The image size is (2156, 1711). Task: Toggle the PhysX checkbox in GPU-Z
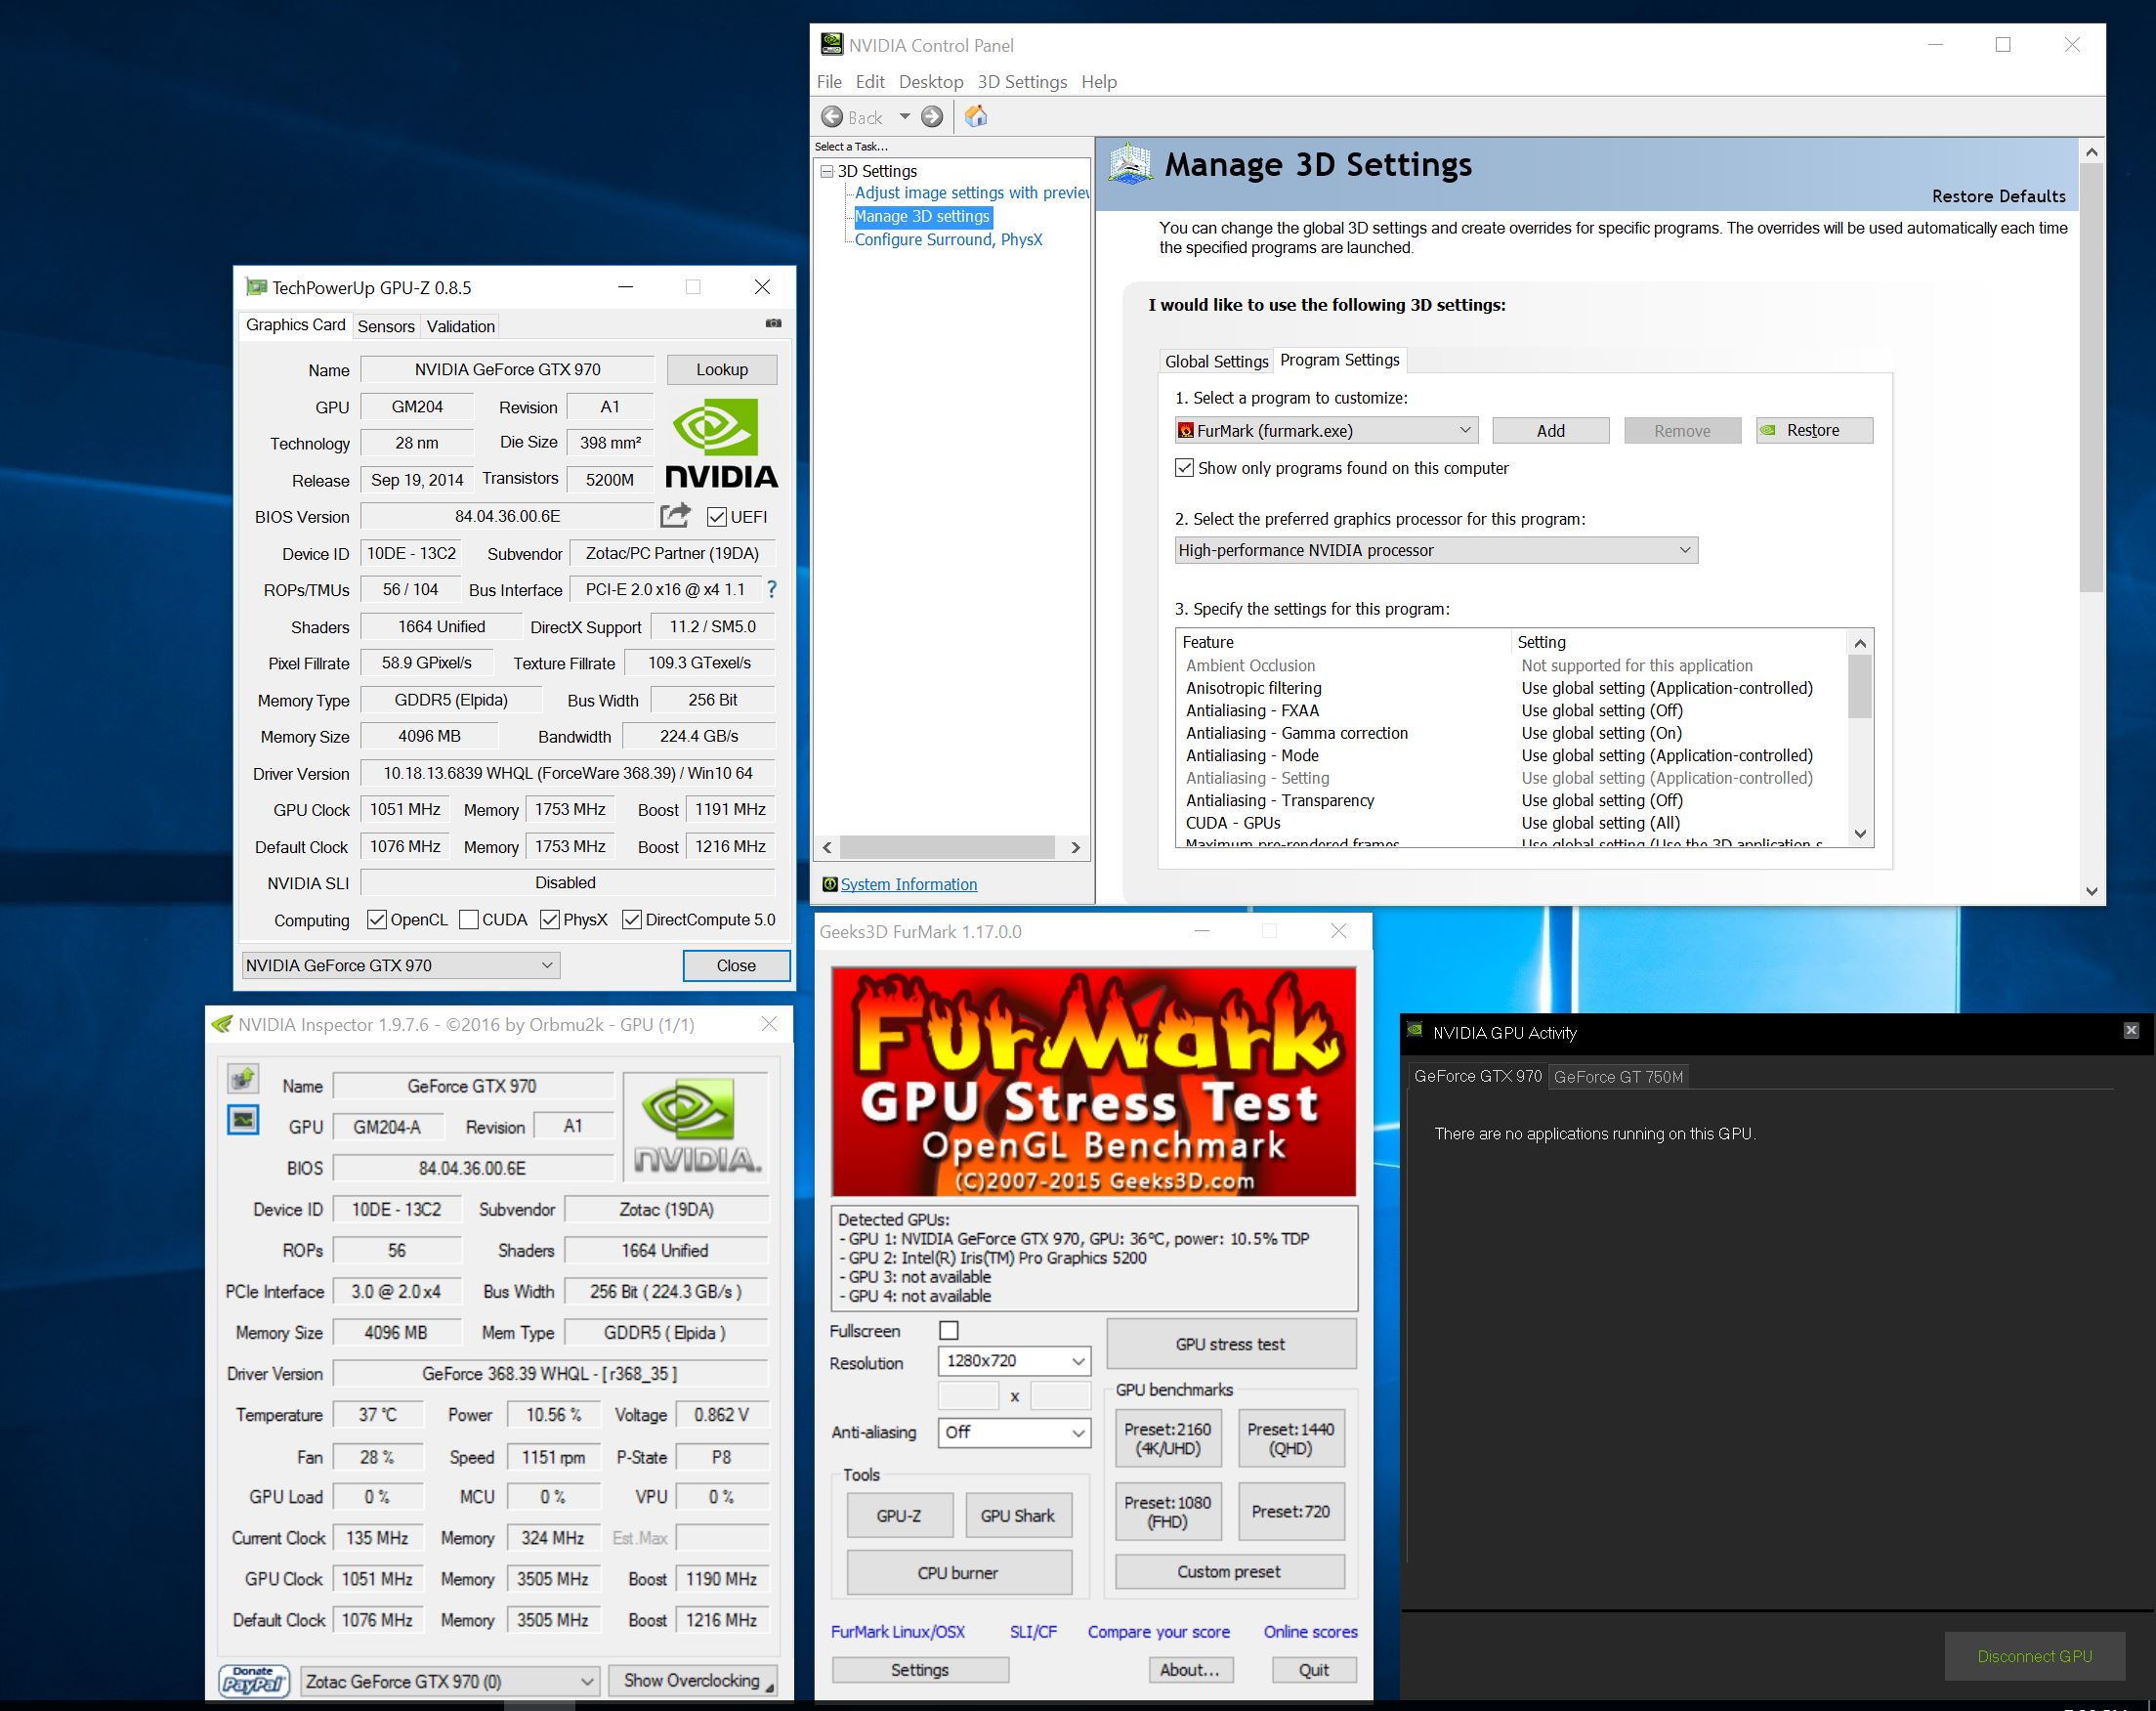pyautogui.click(x=549, y=920)
